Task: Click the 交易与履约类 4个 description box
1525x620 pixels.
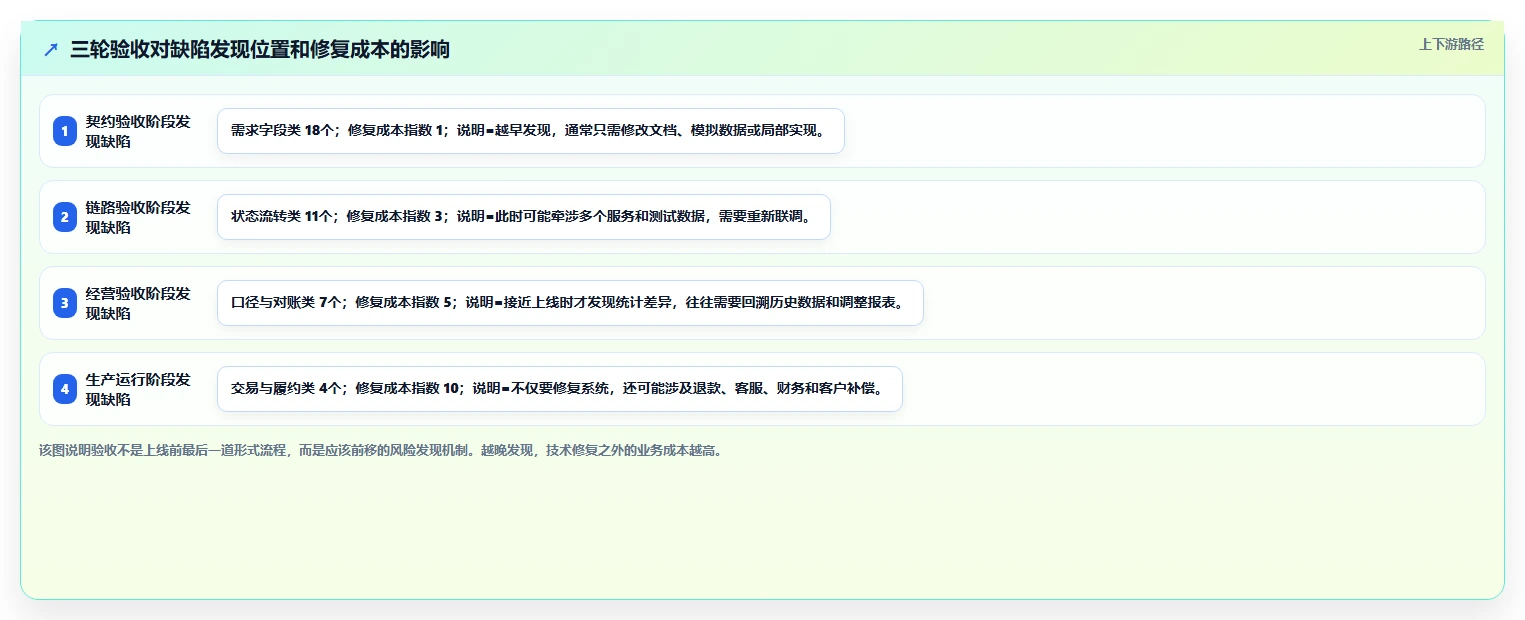Action: point(560,389)
